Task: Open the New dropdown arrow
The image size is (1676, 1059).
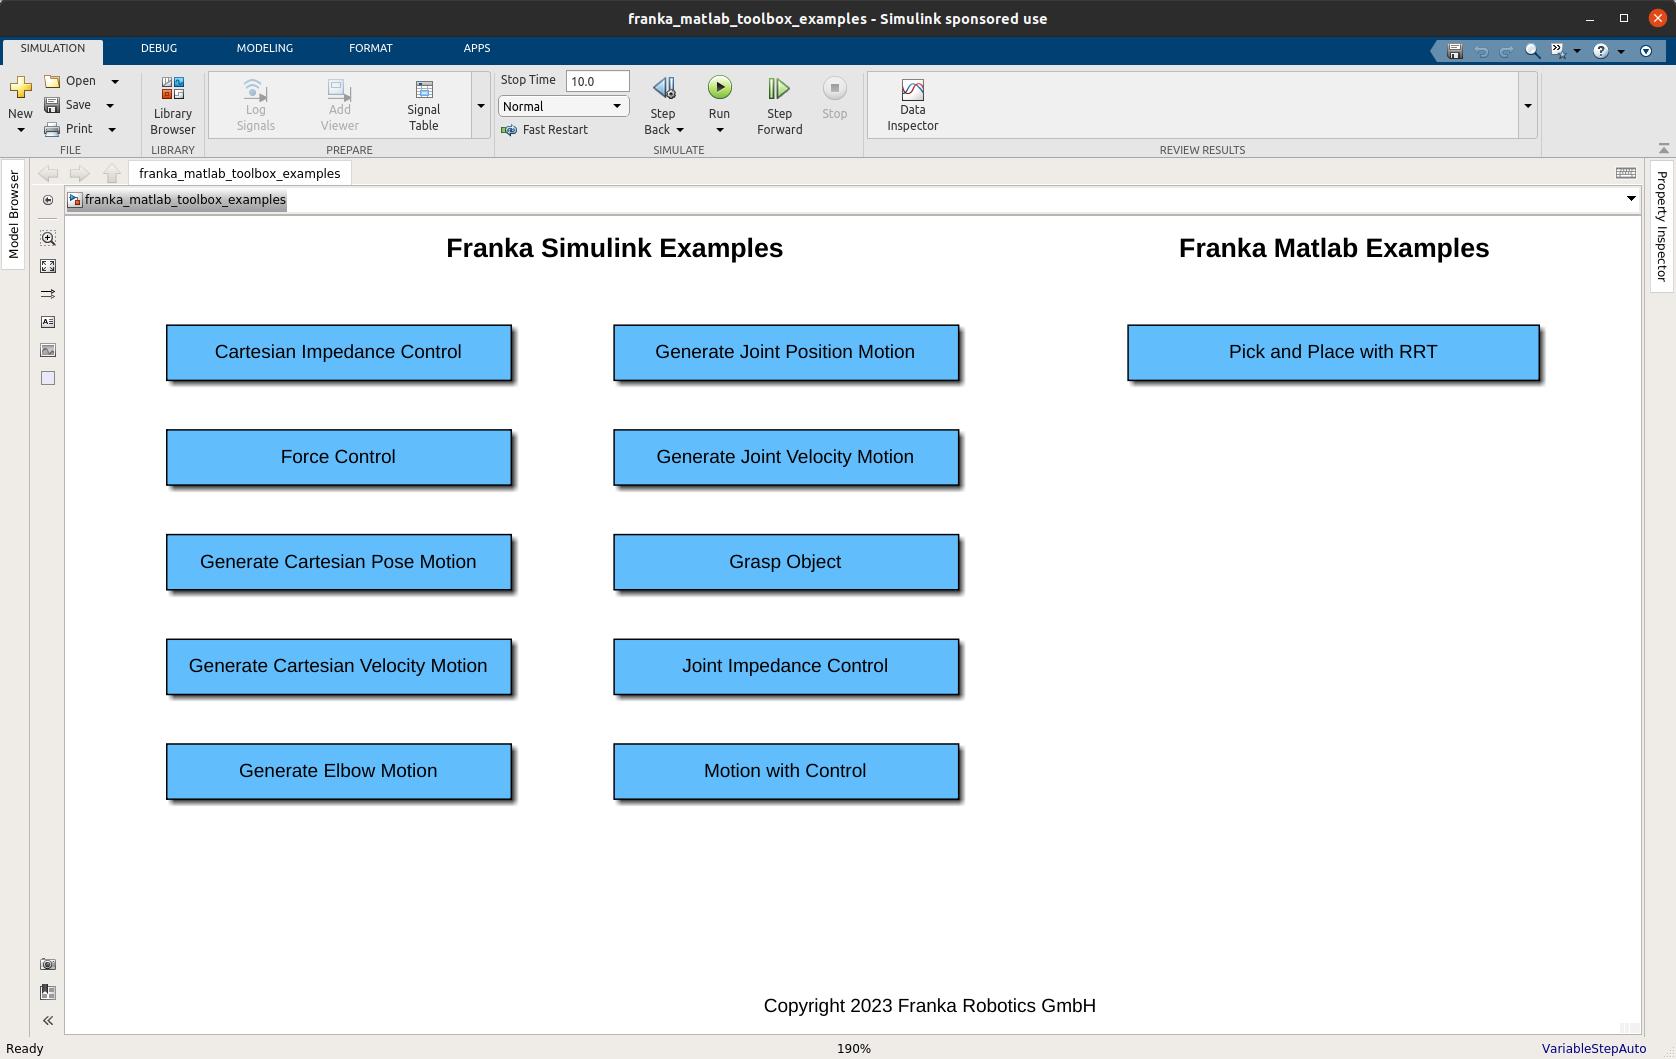Action: click(x=20, y=130)
